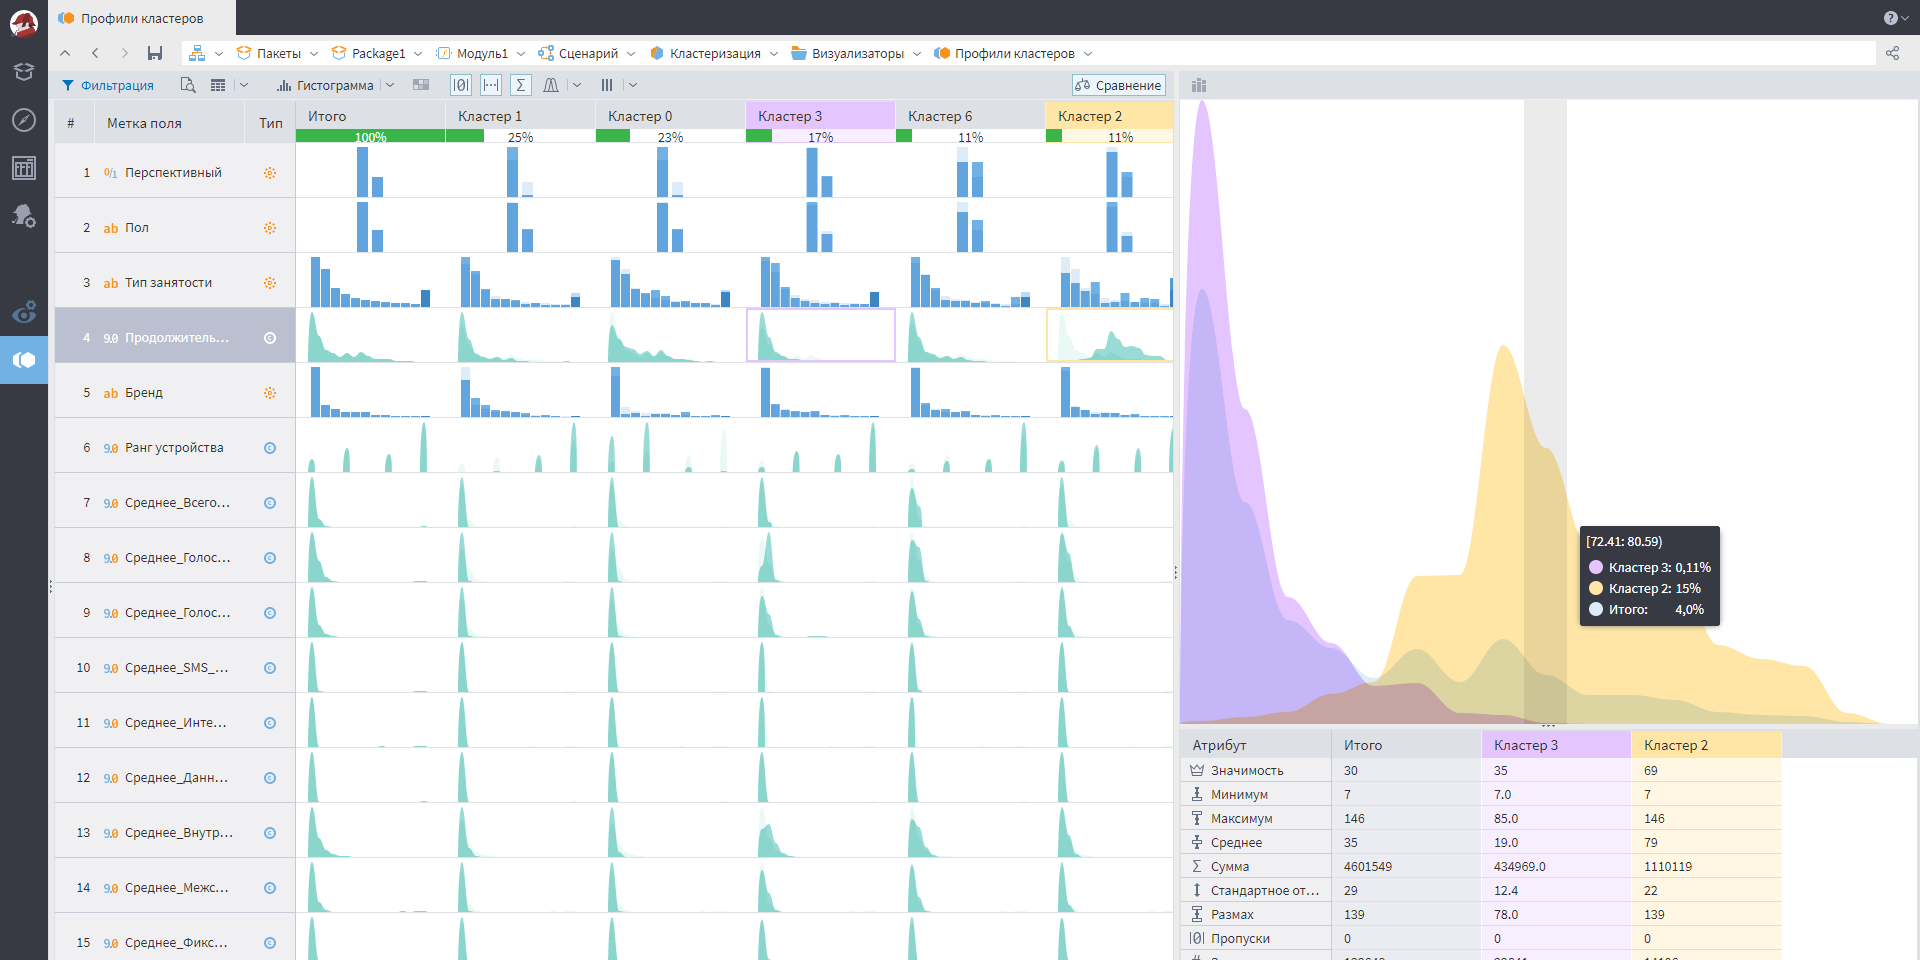Viewport: 1920px width, 960px height.
Task: Click the share icon at top right
Action: [1892, 53]
